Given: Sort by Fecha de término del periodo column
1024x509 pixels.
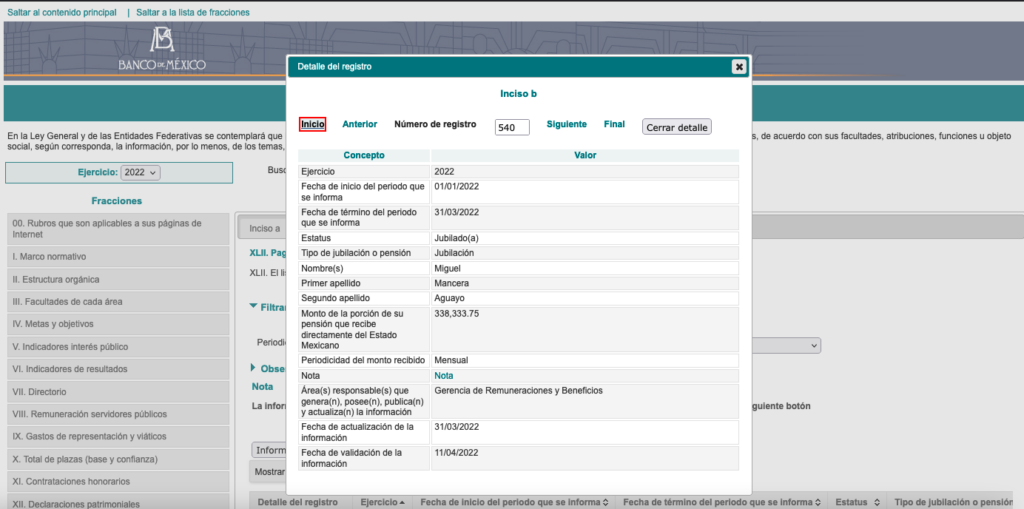Looking at the screenshot, I should pyautogui.click(x=722, y=502).
